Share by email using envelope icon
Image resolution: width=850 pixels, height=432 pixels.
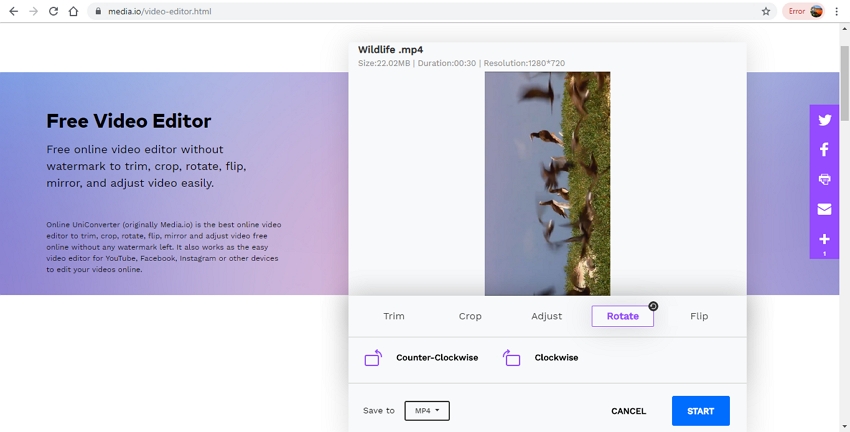[824, 209]
